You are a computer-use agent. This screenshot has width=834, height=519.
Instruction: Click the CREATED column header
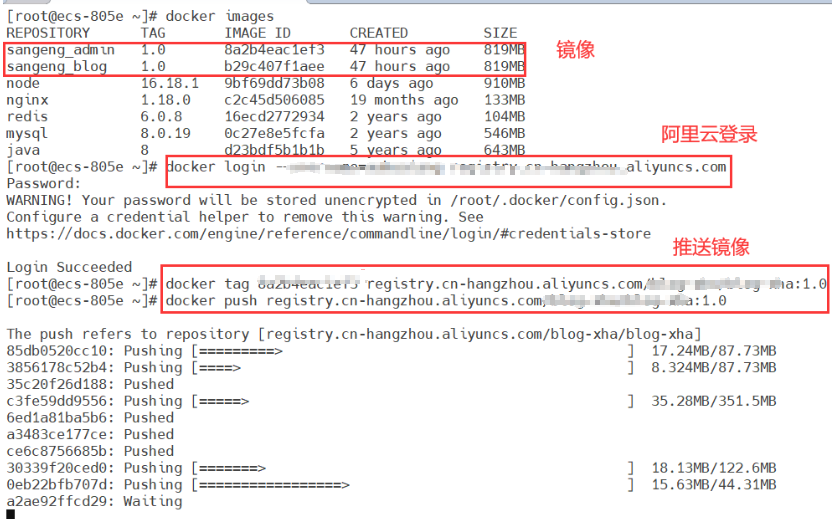click(x=379, y=33)
